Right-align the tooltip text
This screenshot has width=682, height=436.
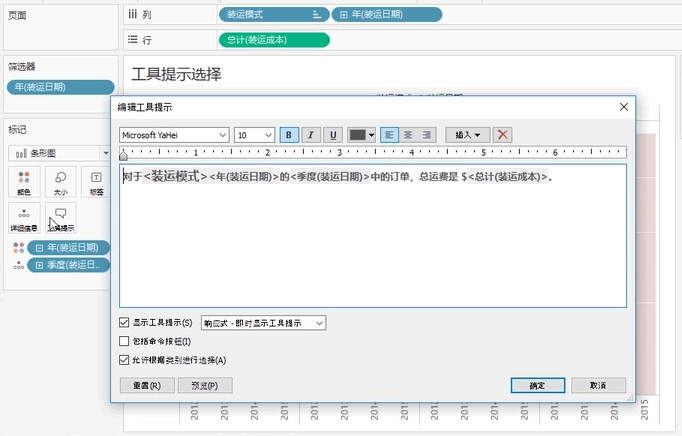click(428, 135)
